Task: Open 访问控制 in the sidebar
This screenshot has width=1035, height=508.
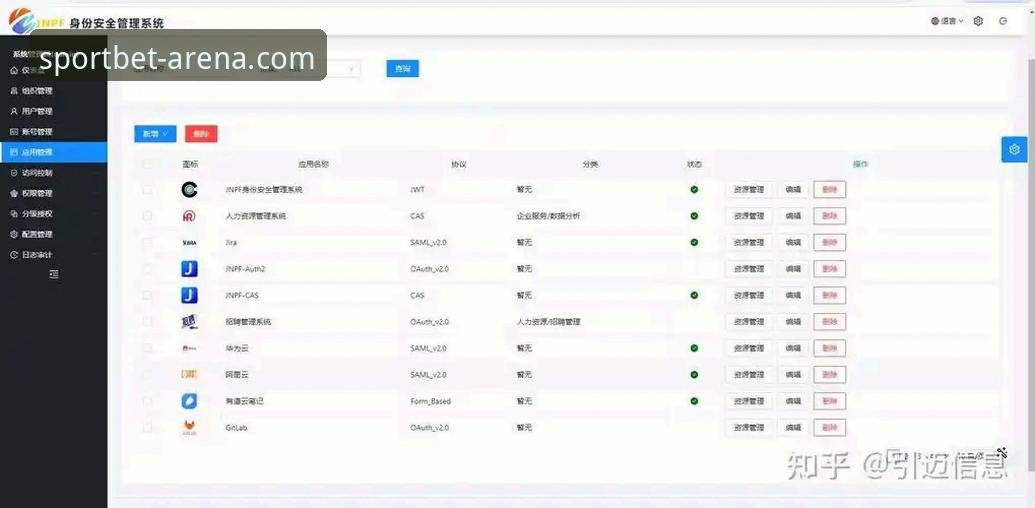Action: tap(53, 172)
